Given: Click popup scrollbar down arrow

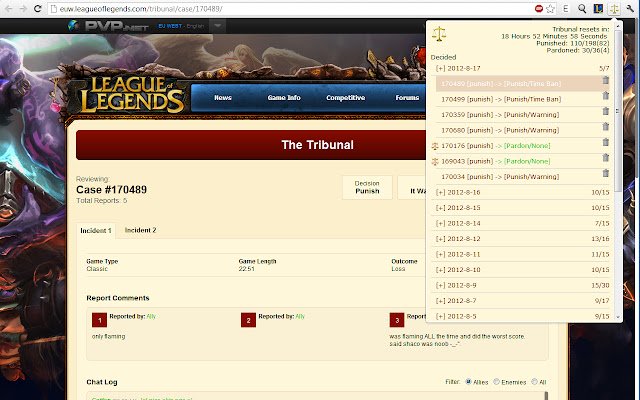Looking at the screenshot, I should (x=618, y=317).
